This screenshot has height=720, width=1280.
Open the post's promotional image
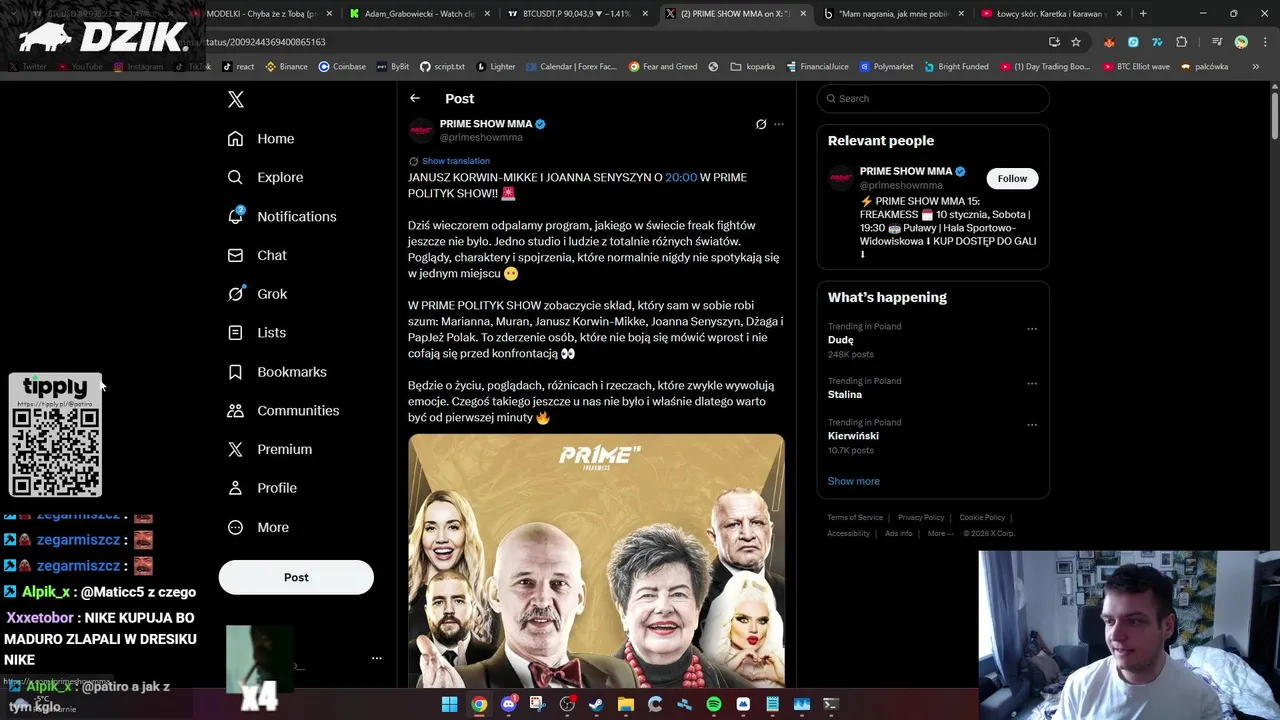pyautogui.click(x=596, y=560)
